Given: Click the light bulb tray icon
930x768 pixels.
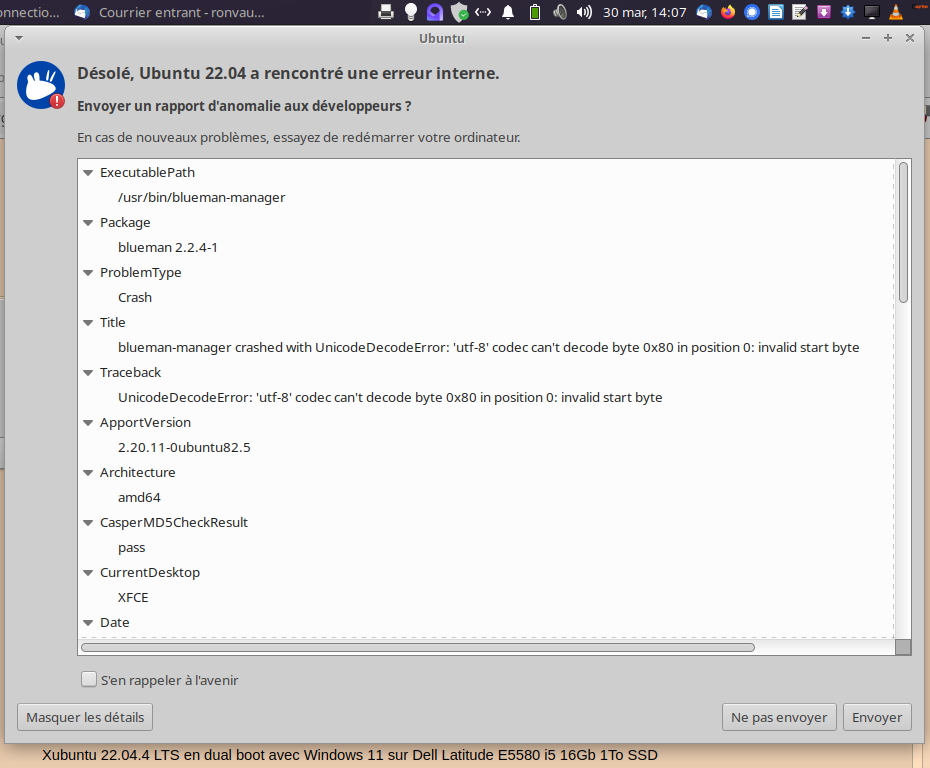Looking at the screenshot, I should (410, 12).
